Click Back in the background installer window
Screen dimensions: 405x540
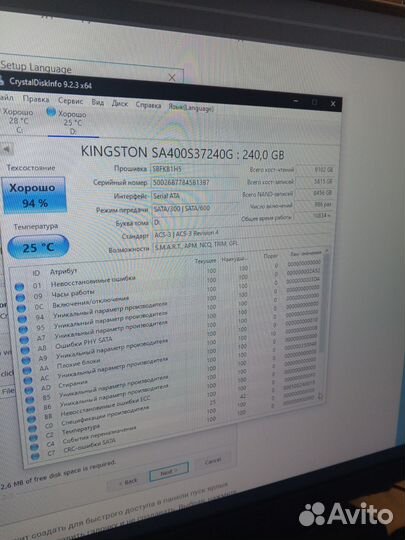click(x=127, y=482)
